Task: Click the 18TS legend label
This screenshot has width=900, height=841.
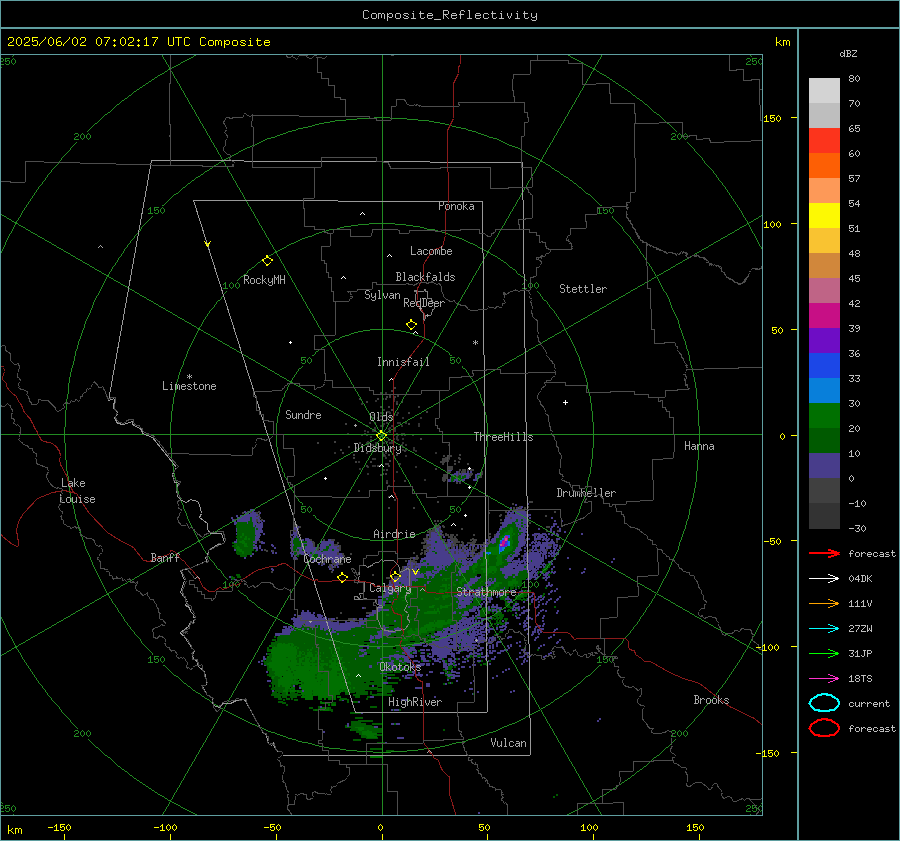Action: (860, 679)
